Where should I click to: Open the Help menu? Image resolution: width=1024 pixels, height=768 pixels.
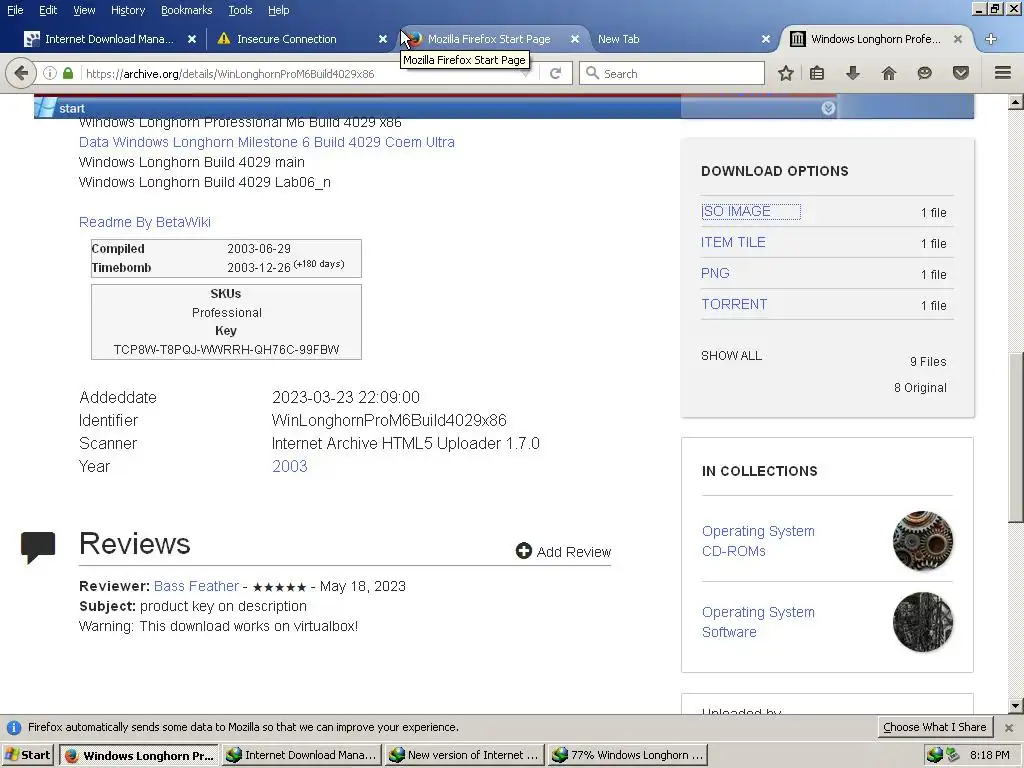(278, 10)
